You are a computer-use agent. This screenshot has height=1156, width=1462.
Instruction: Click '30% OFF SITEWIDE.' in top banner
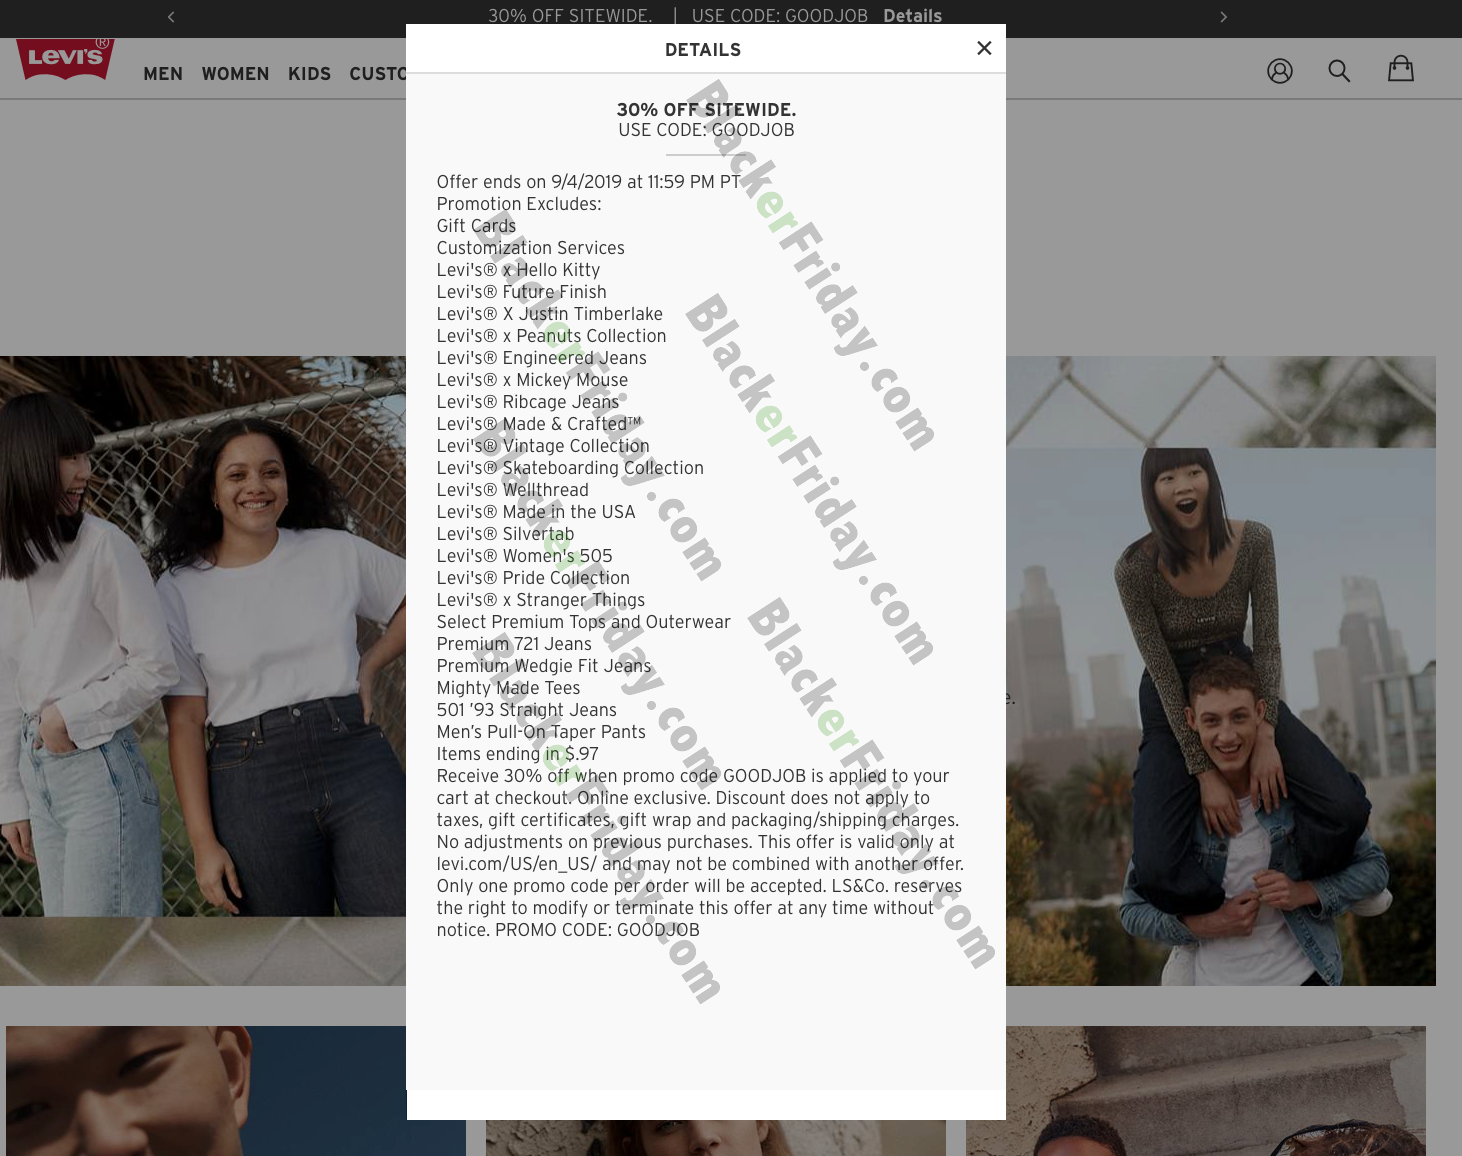[x=570, y=16]
